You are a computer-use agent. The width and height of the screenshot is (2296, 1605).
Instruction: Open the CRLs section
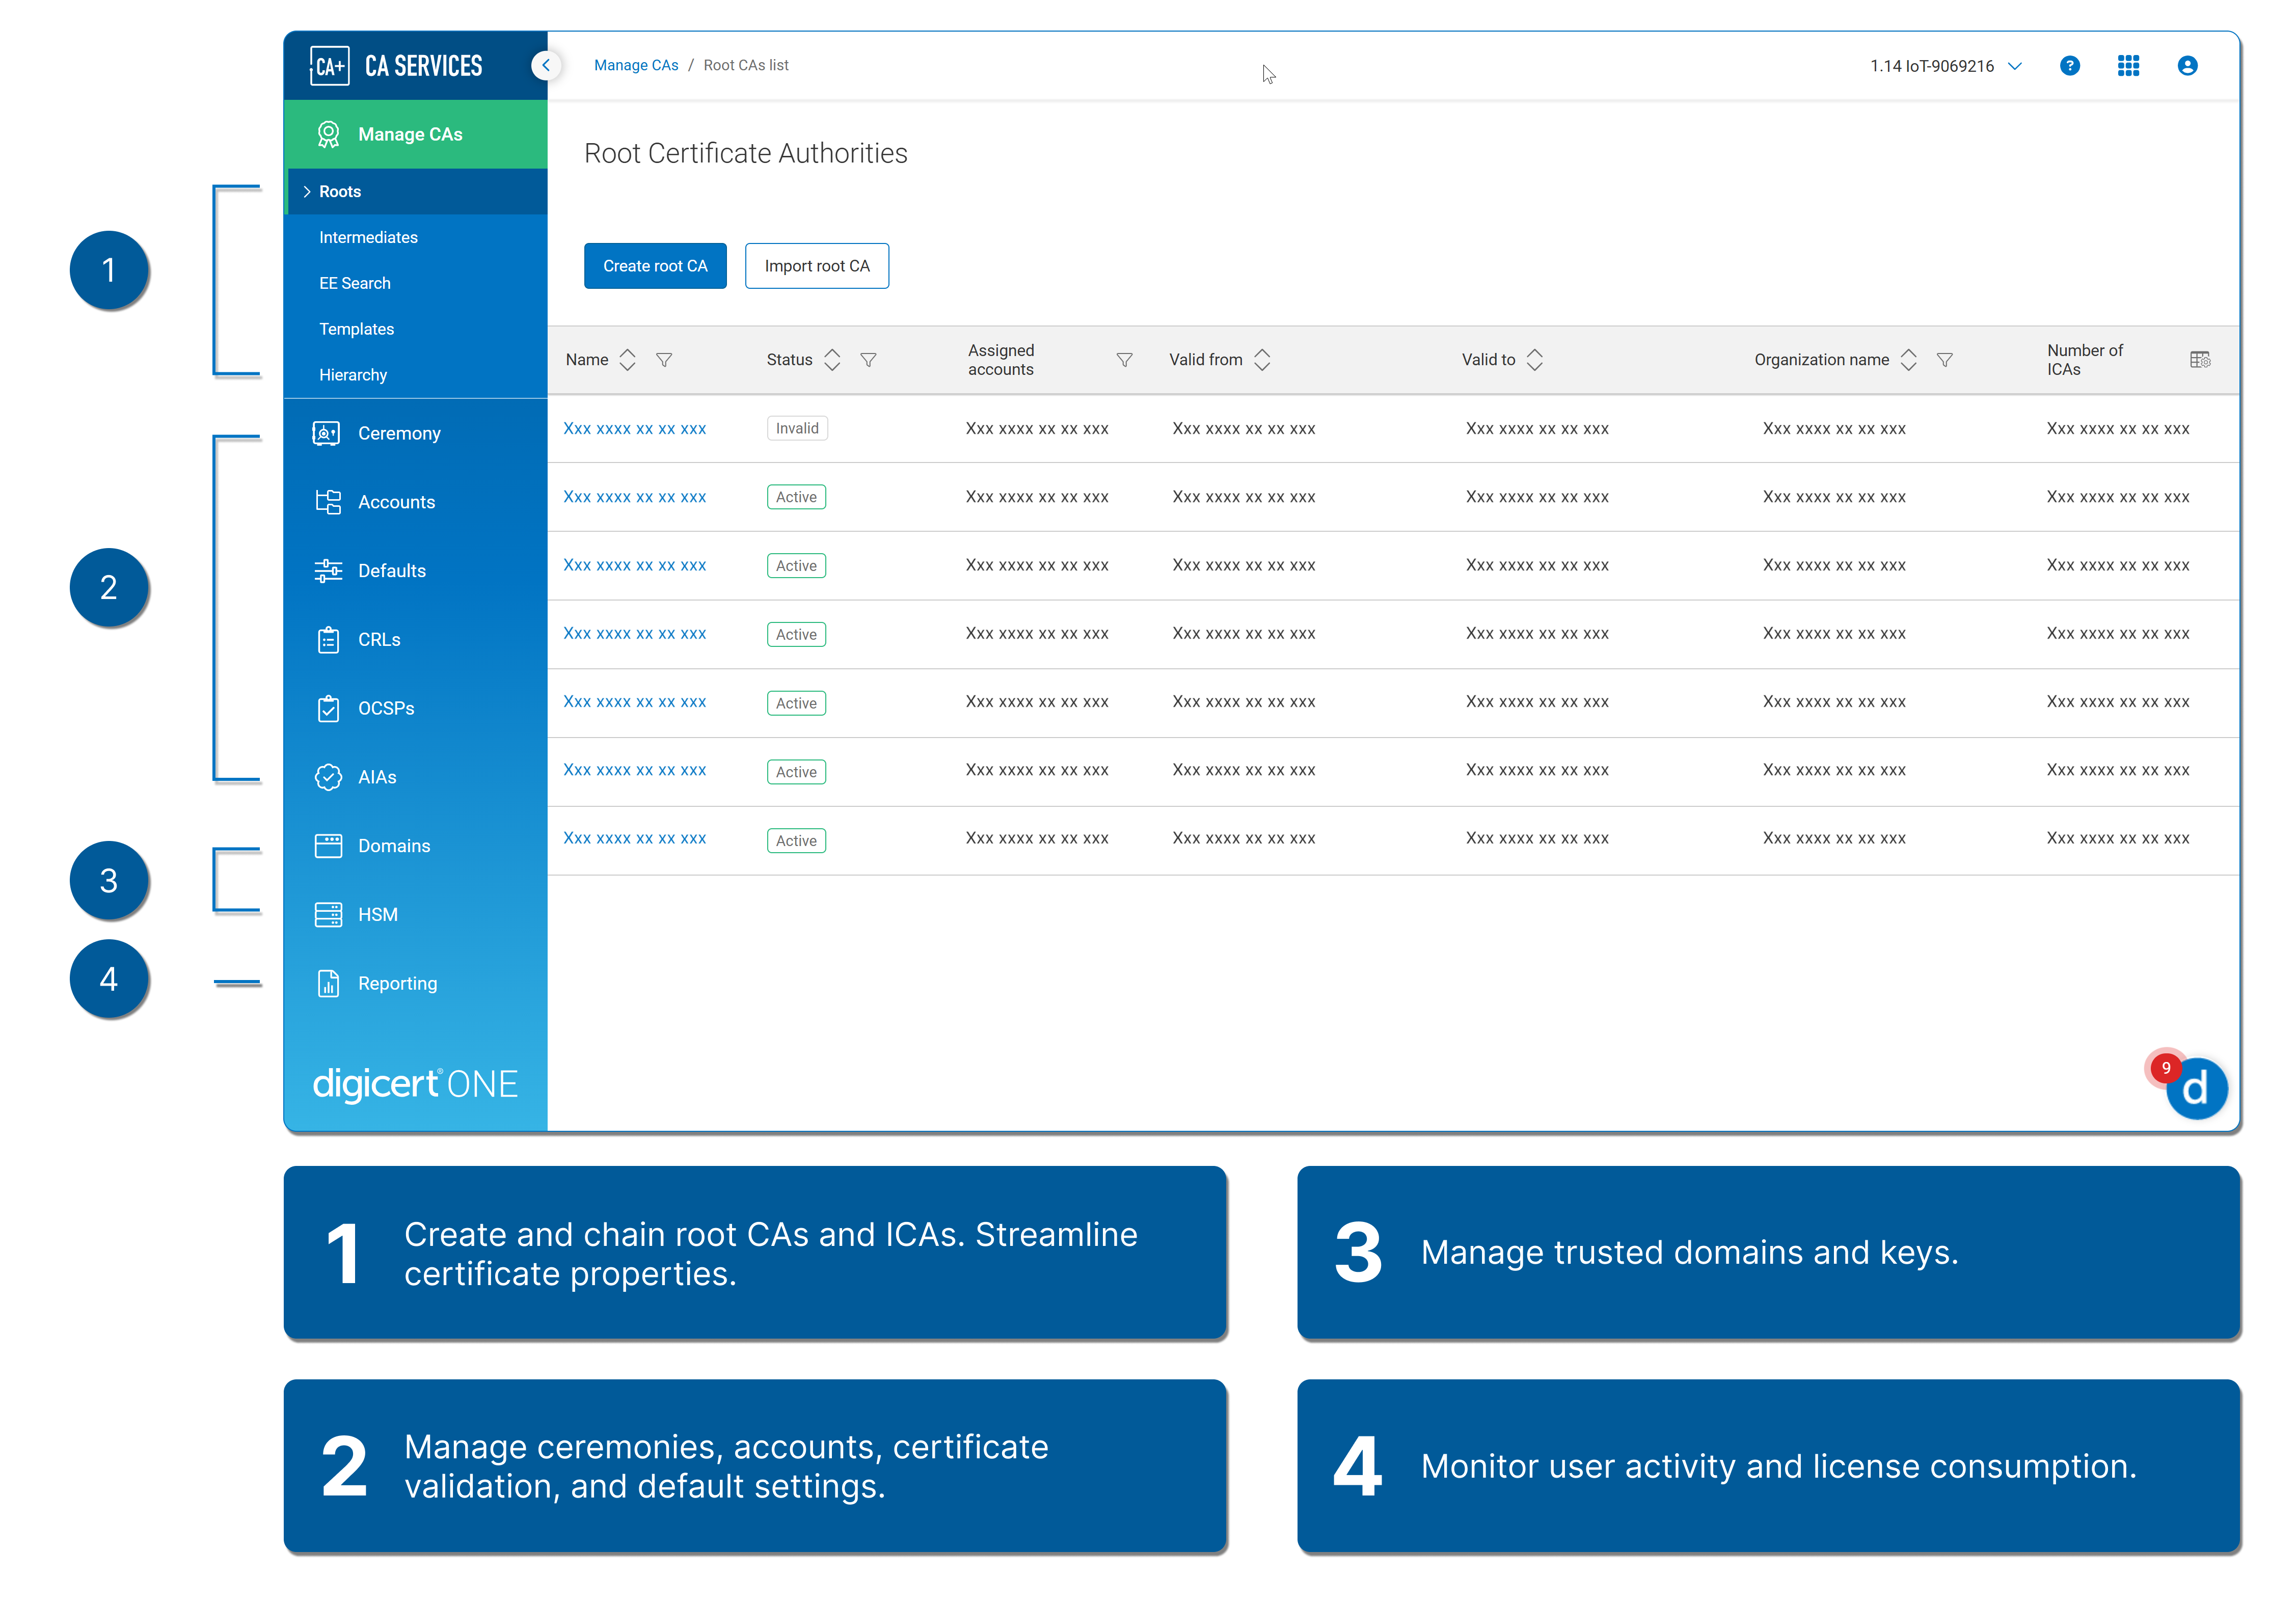pos(378,639)
